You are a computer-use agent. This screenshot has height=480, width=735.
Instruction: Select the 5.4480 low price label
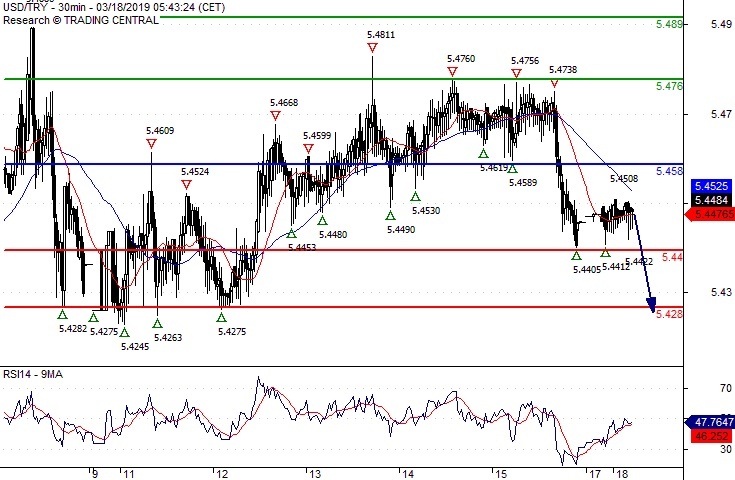point(333,234)
